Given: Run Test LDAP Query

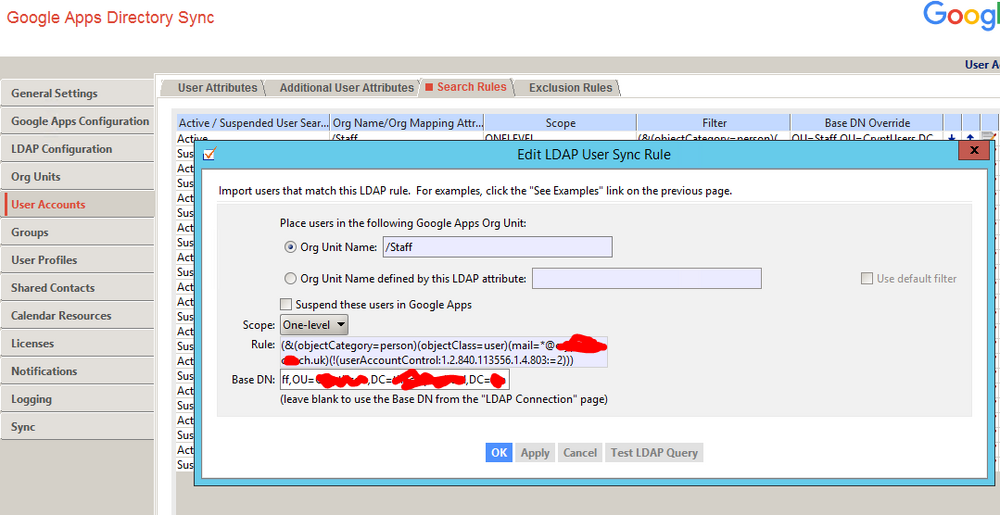Looking at the screenshot, I should pyautogui.click(x=654, y=453).
